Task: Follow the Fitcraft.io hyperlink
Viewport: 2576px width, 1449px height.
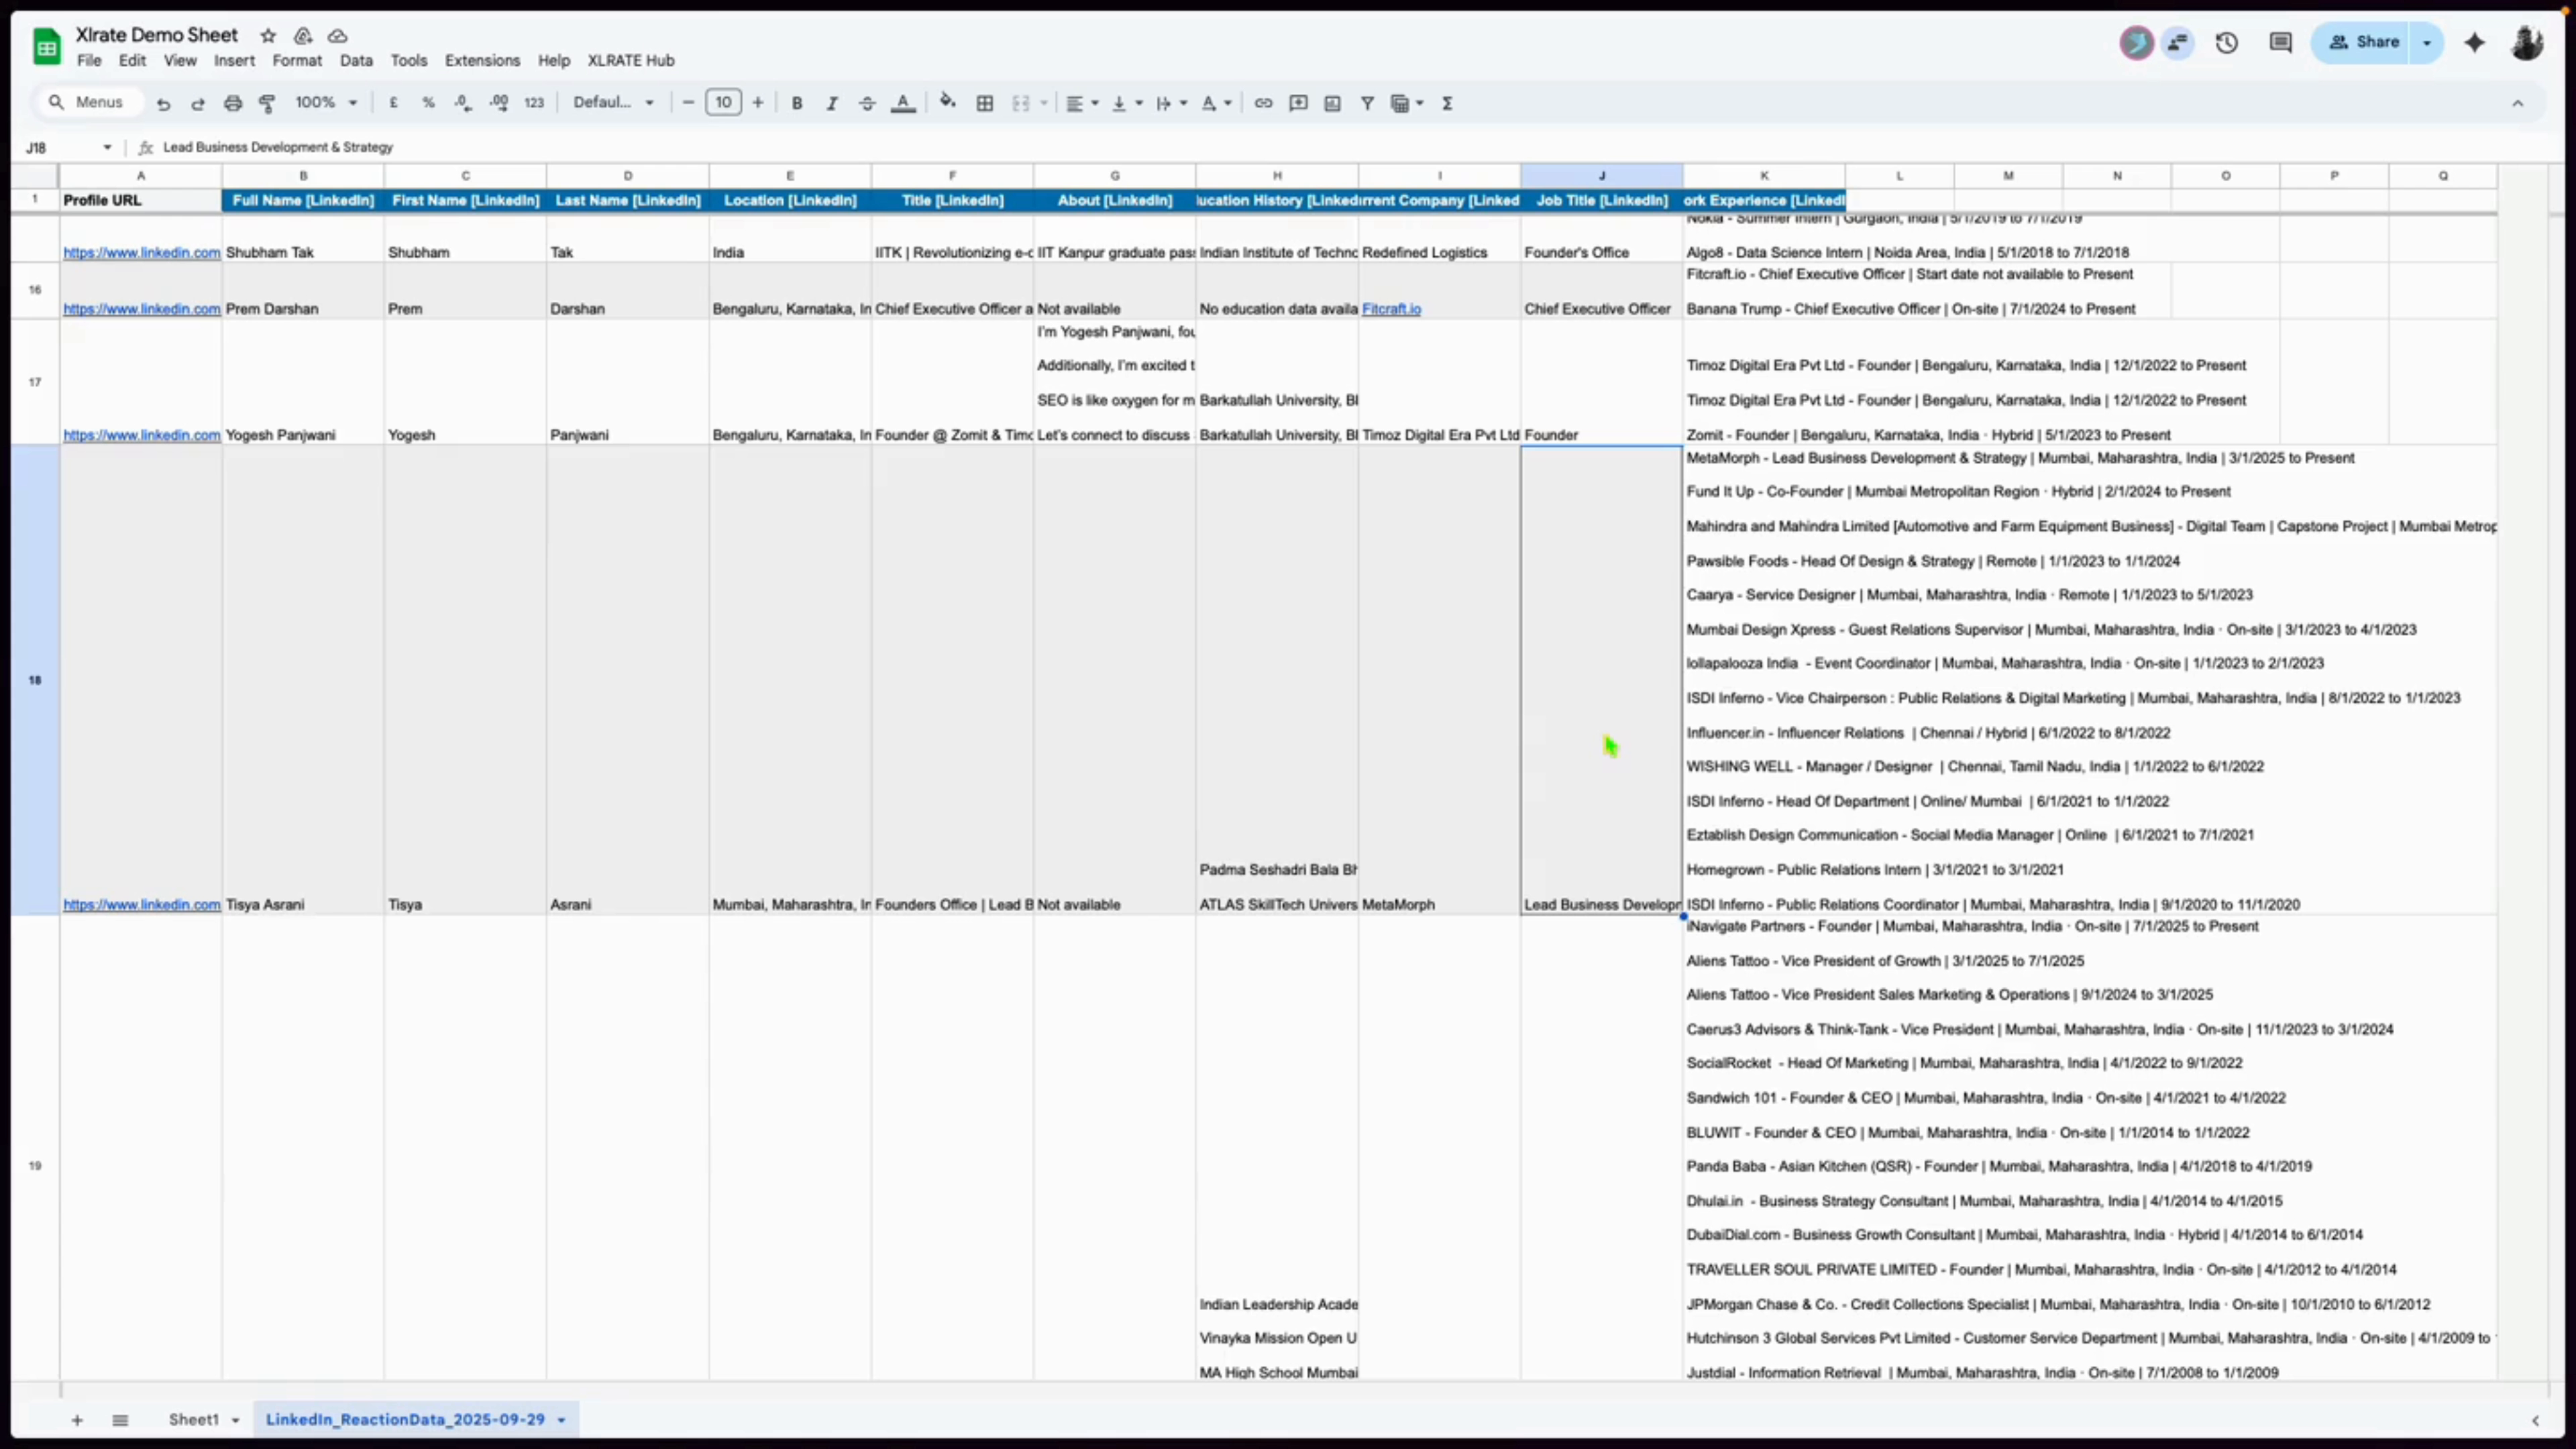Action: pos(1391,308)
